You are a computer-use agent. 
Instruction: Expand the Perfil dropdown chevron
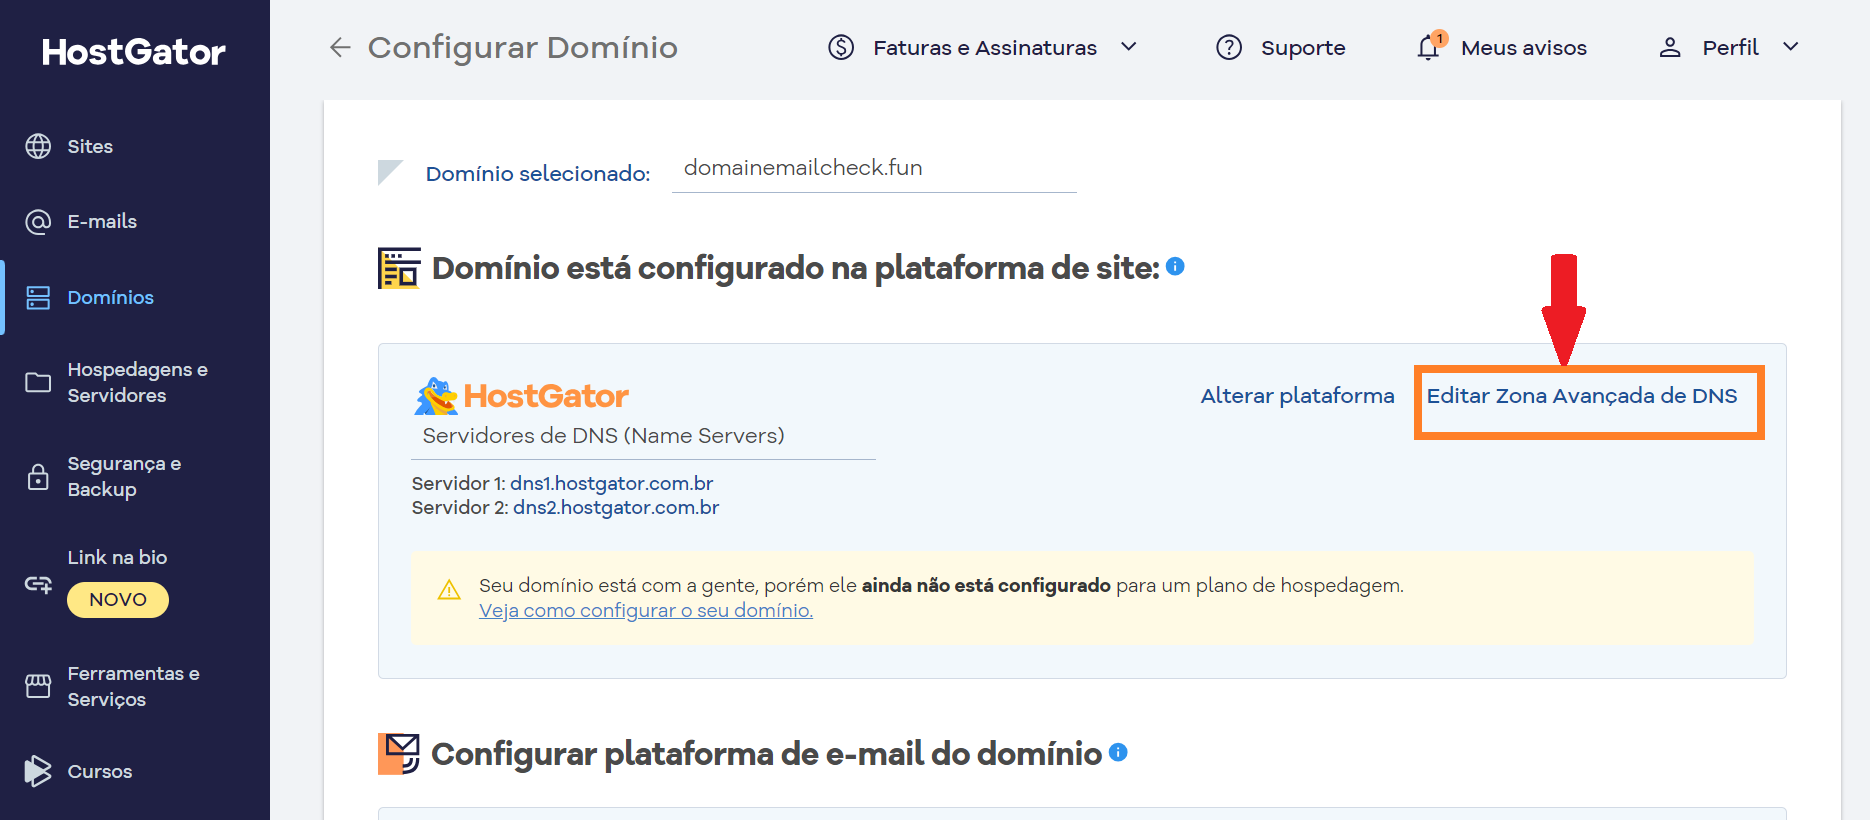click(1791, 47)
